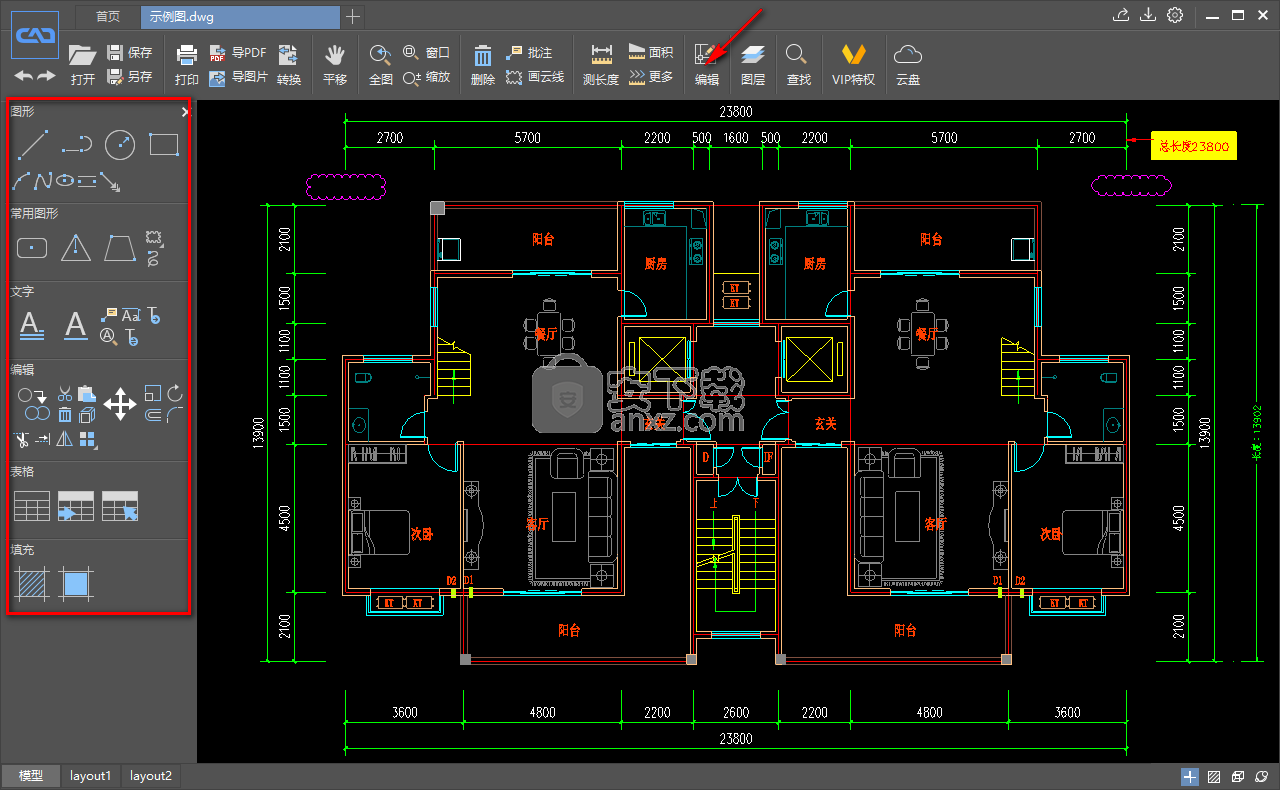Activate the four-arrow Move tool
This screenshot has width=1280, height=790.
(120, 404)
